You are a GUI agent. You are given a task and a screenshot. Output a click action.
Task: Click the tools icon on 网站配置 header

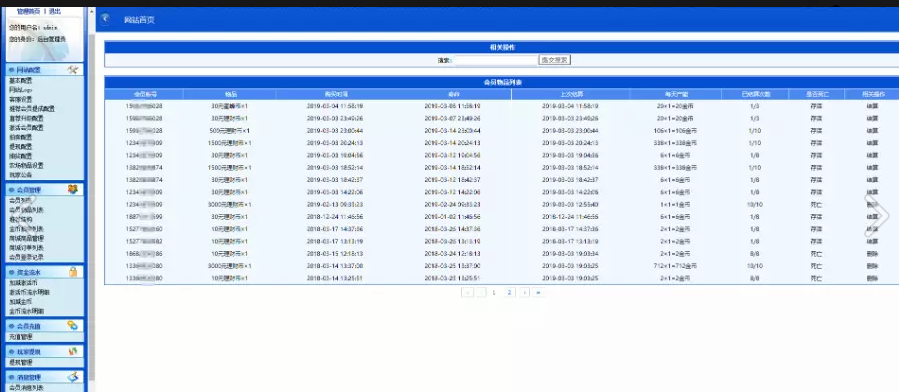73,69
